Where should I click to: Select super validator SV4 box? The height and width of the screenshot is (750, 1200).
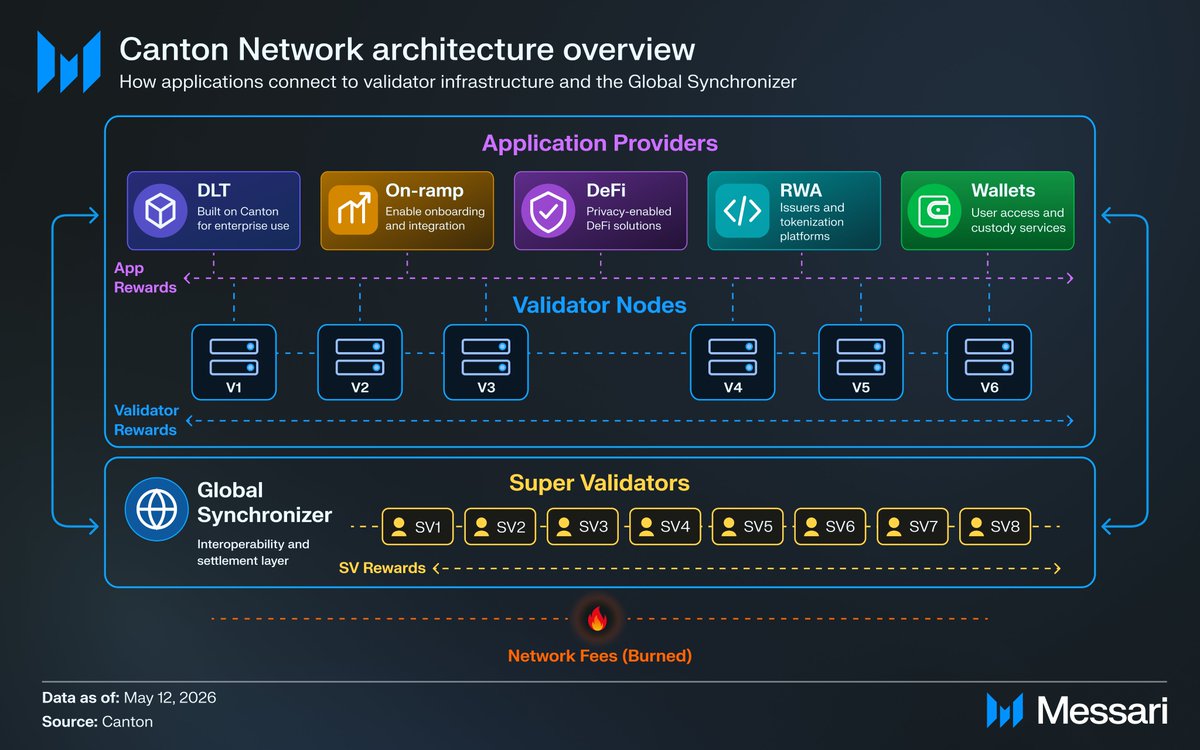click(x=665, y=527)
